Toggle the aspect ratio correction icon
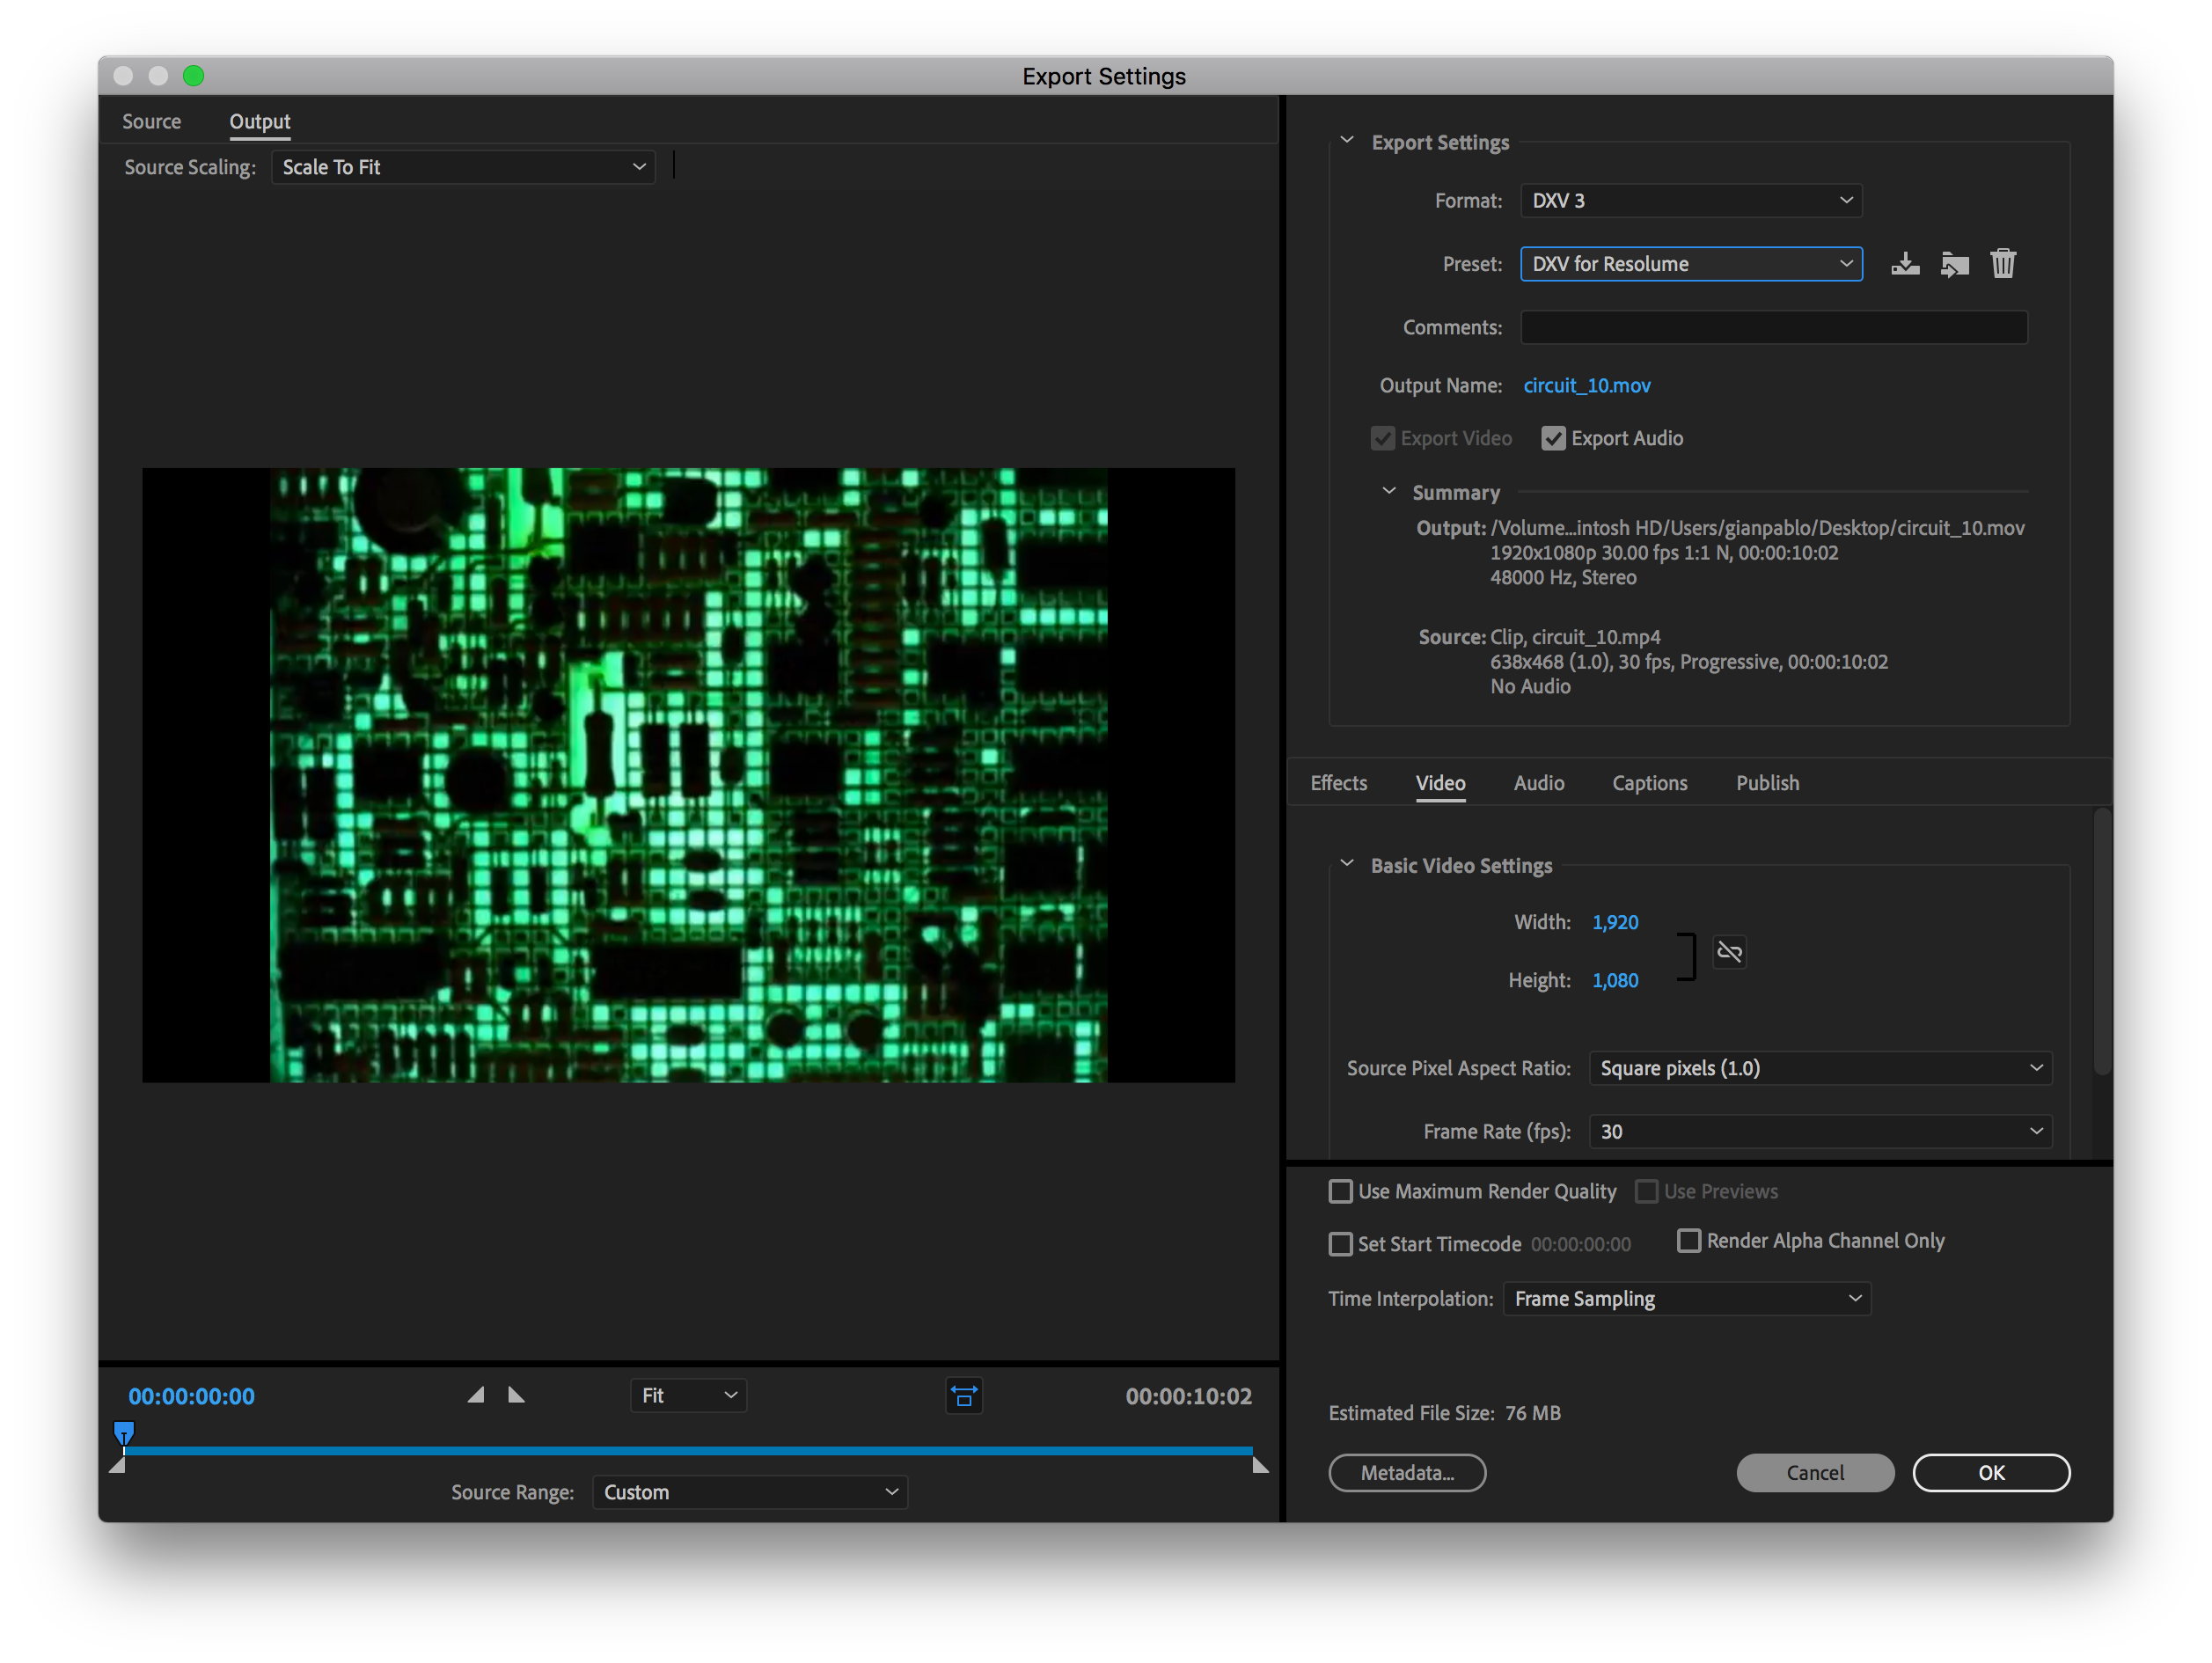The width and height of the screenshot is (2212, 1663). 964,1396
